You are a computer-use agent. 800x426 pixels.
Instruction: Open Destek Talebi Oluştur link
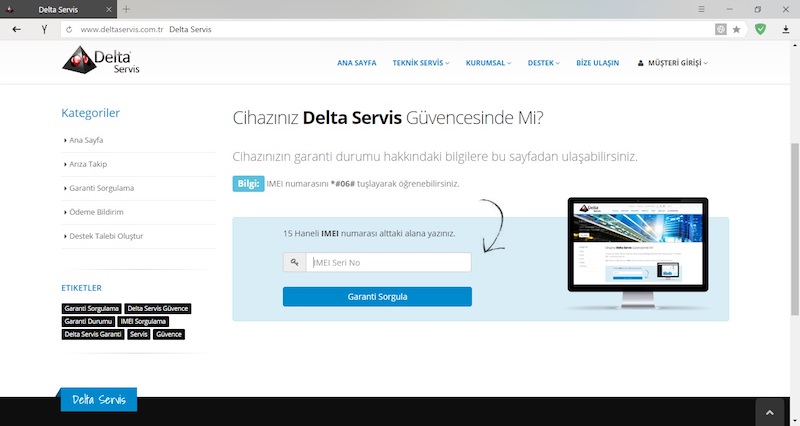point(106,236)
